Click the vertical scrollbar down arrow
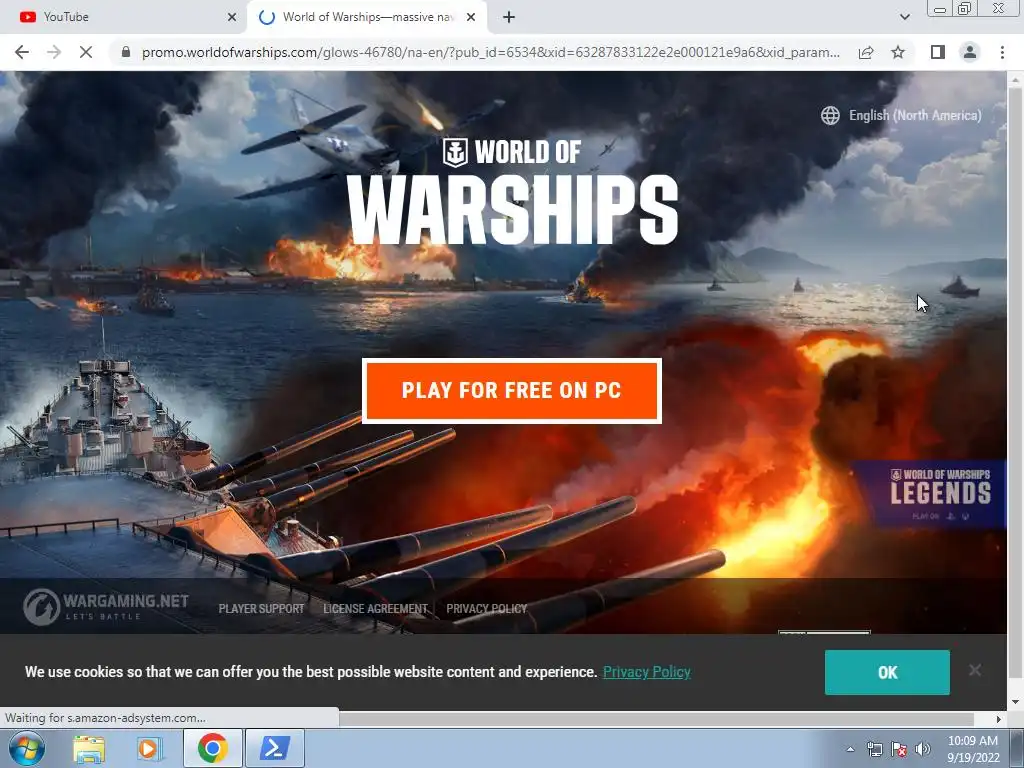The height and width of the screenshot is (768, 1024). click(1015, 703)
